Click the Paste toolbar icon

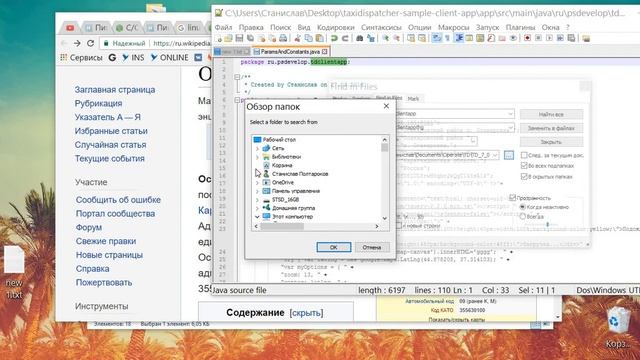319,39
